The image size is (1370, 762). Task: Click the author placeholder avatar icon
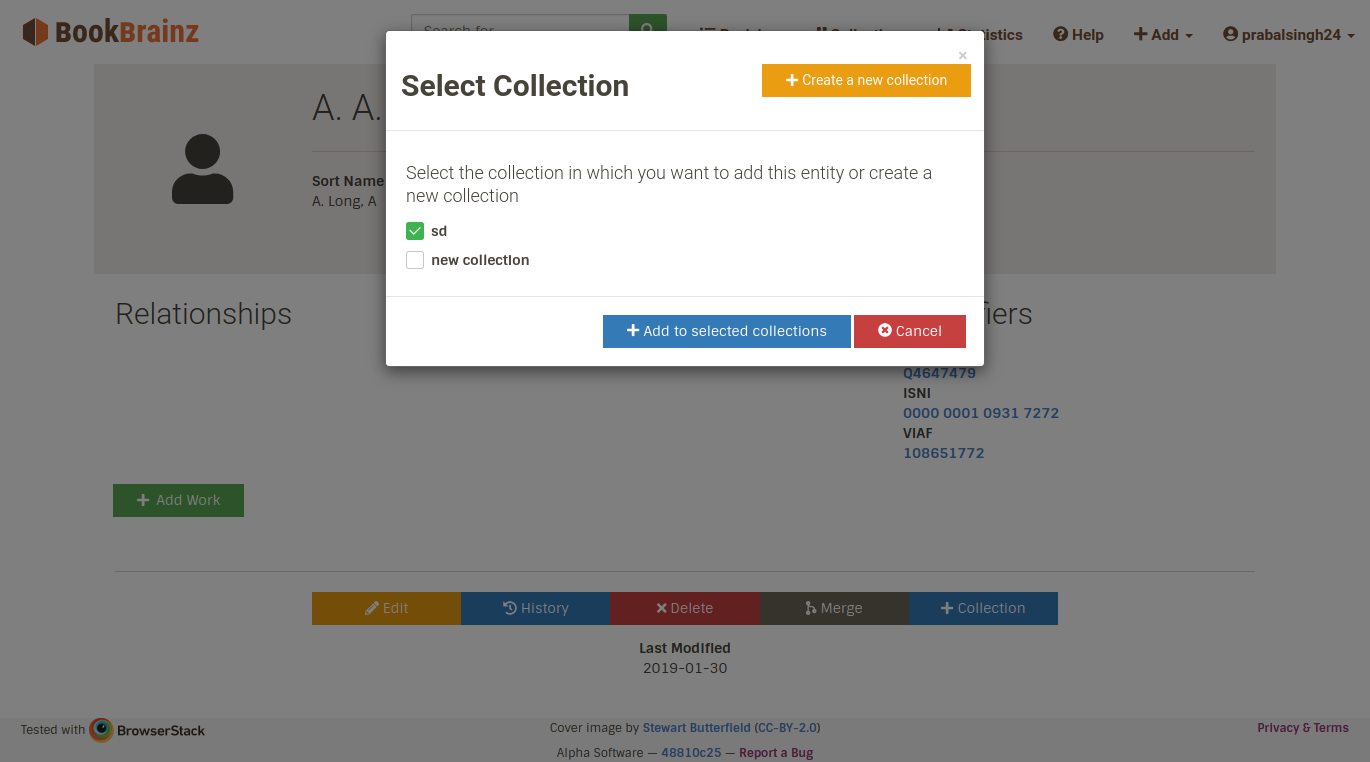pos(202,169)
